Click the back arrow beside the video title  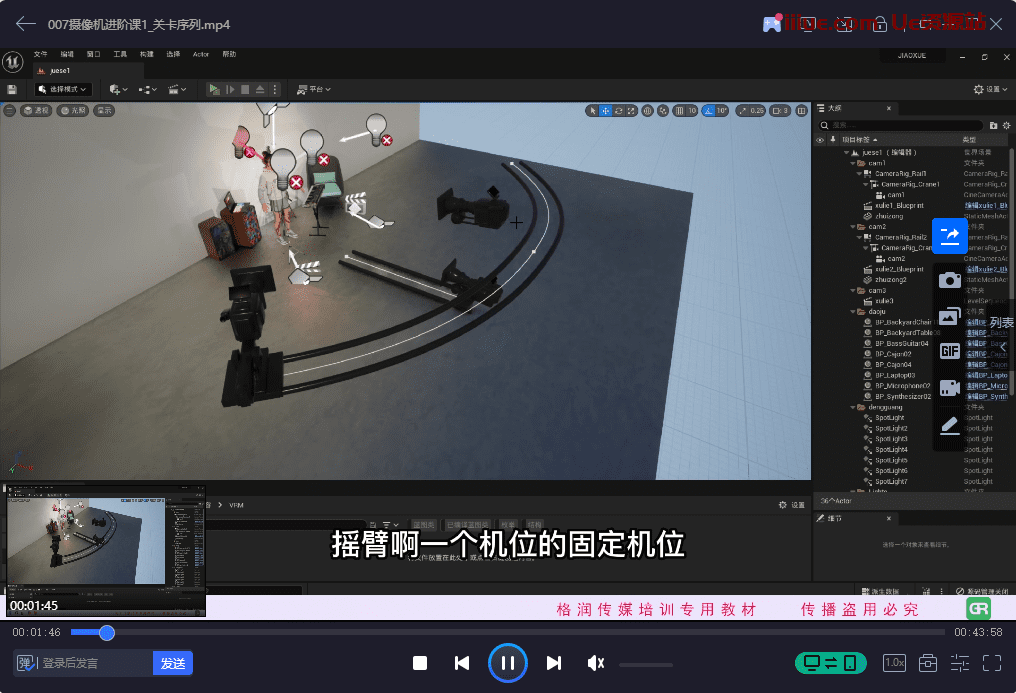tap(26, 24)
